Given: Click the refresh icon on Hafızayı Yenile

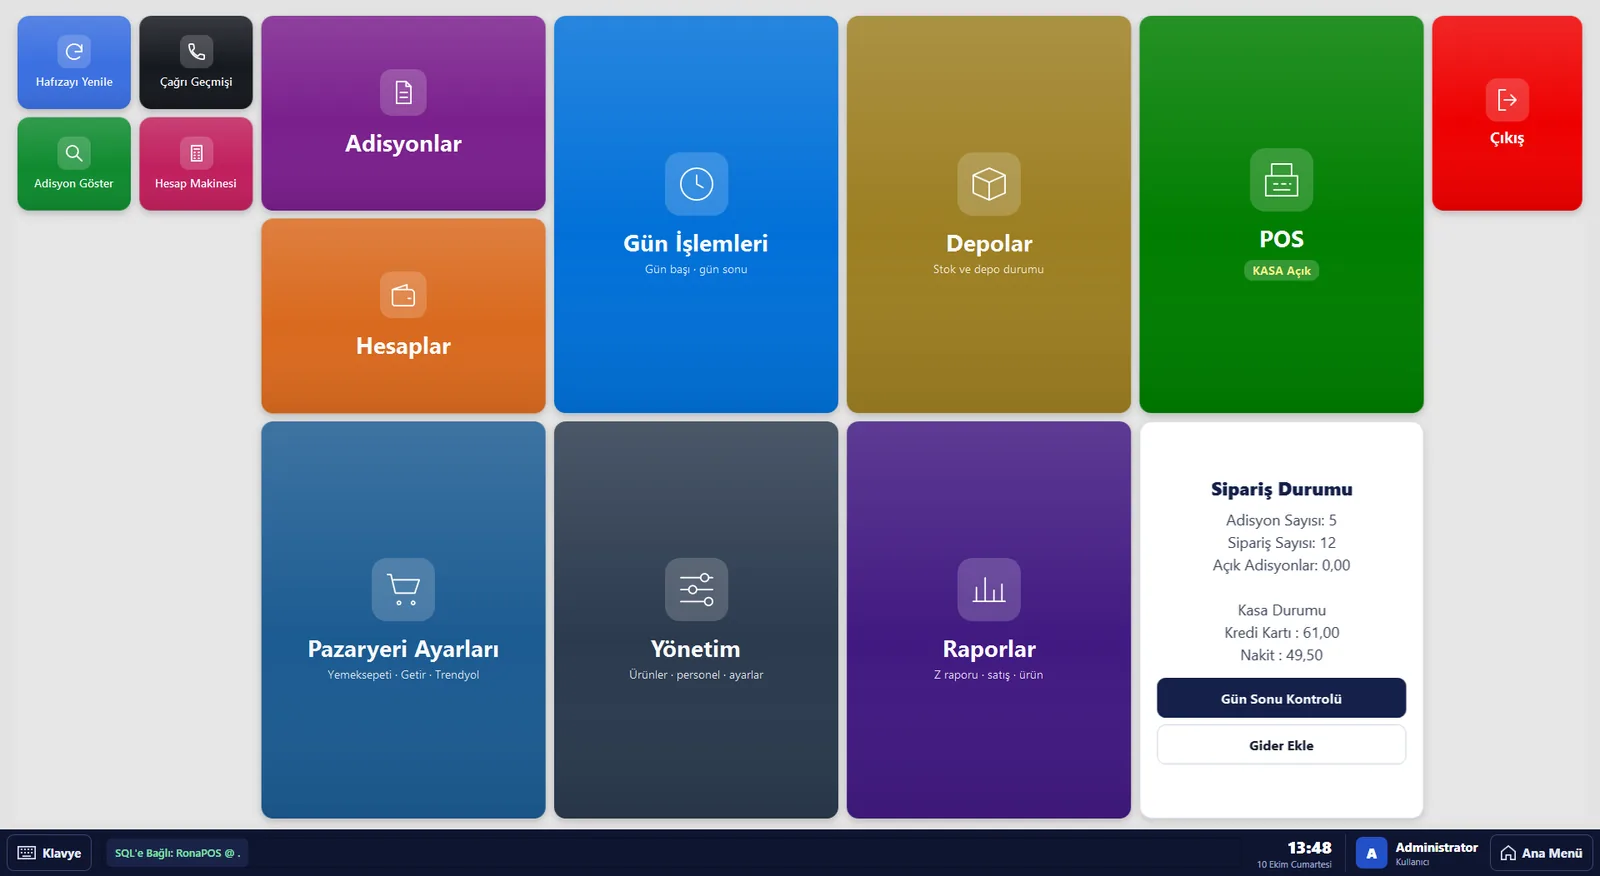Looking at the screenshot, I should pyautogui.click(x=74, y=51).
